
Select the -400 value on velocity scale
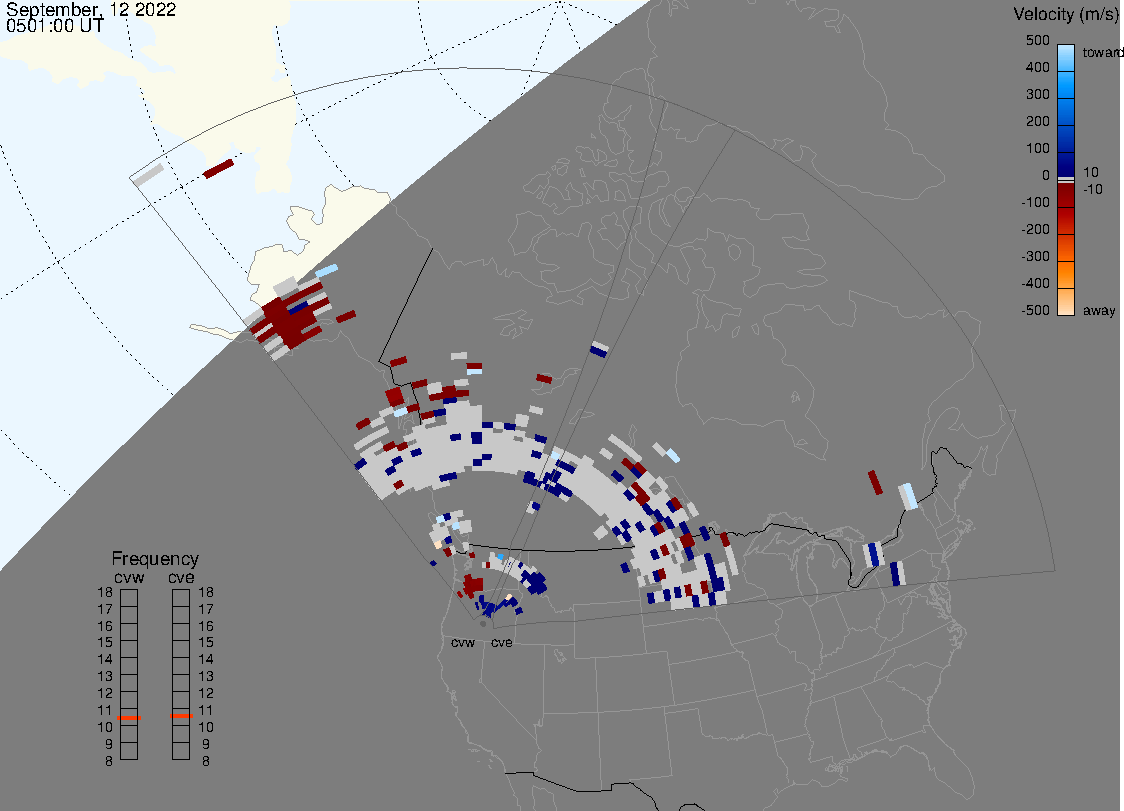coord(1035,283)
